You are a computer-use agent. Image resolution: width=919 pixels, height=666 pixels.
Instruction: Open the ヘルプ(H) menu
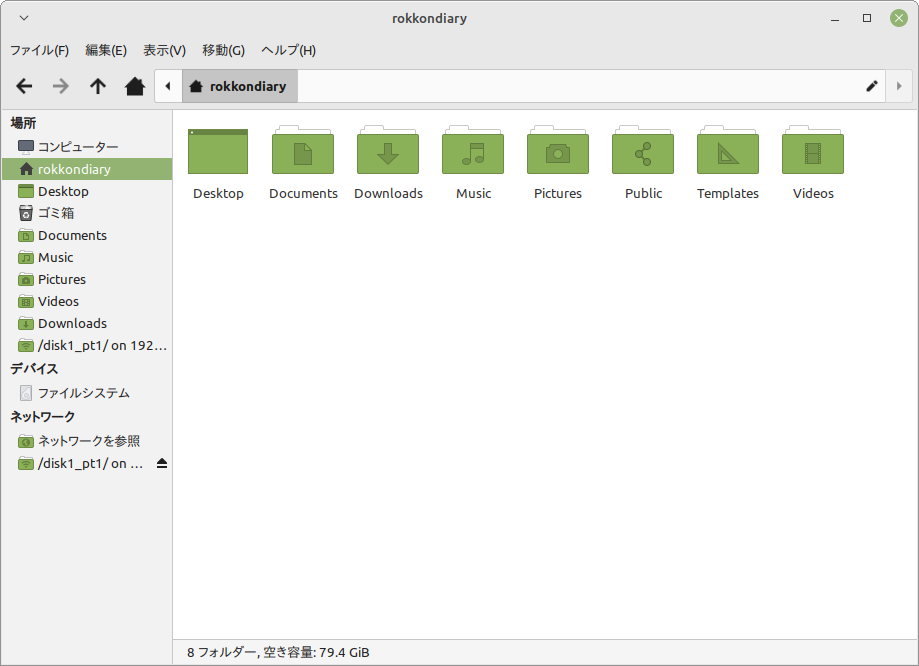(288, 50)
